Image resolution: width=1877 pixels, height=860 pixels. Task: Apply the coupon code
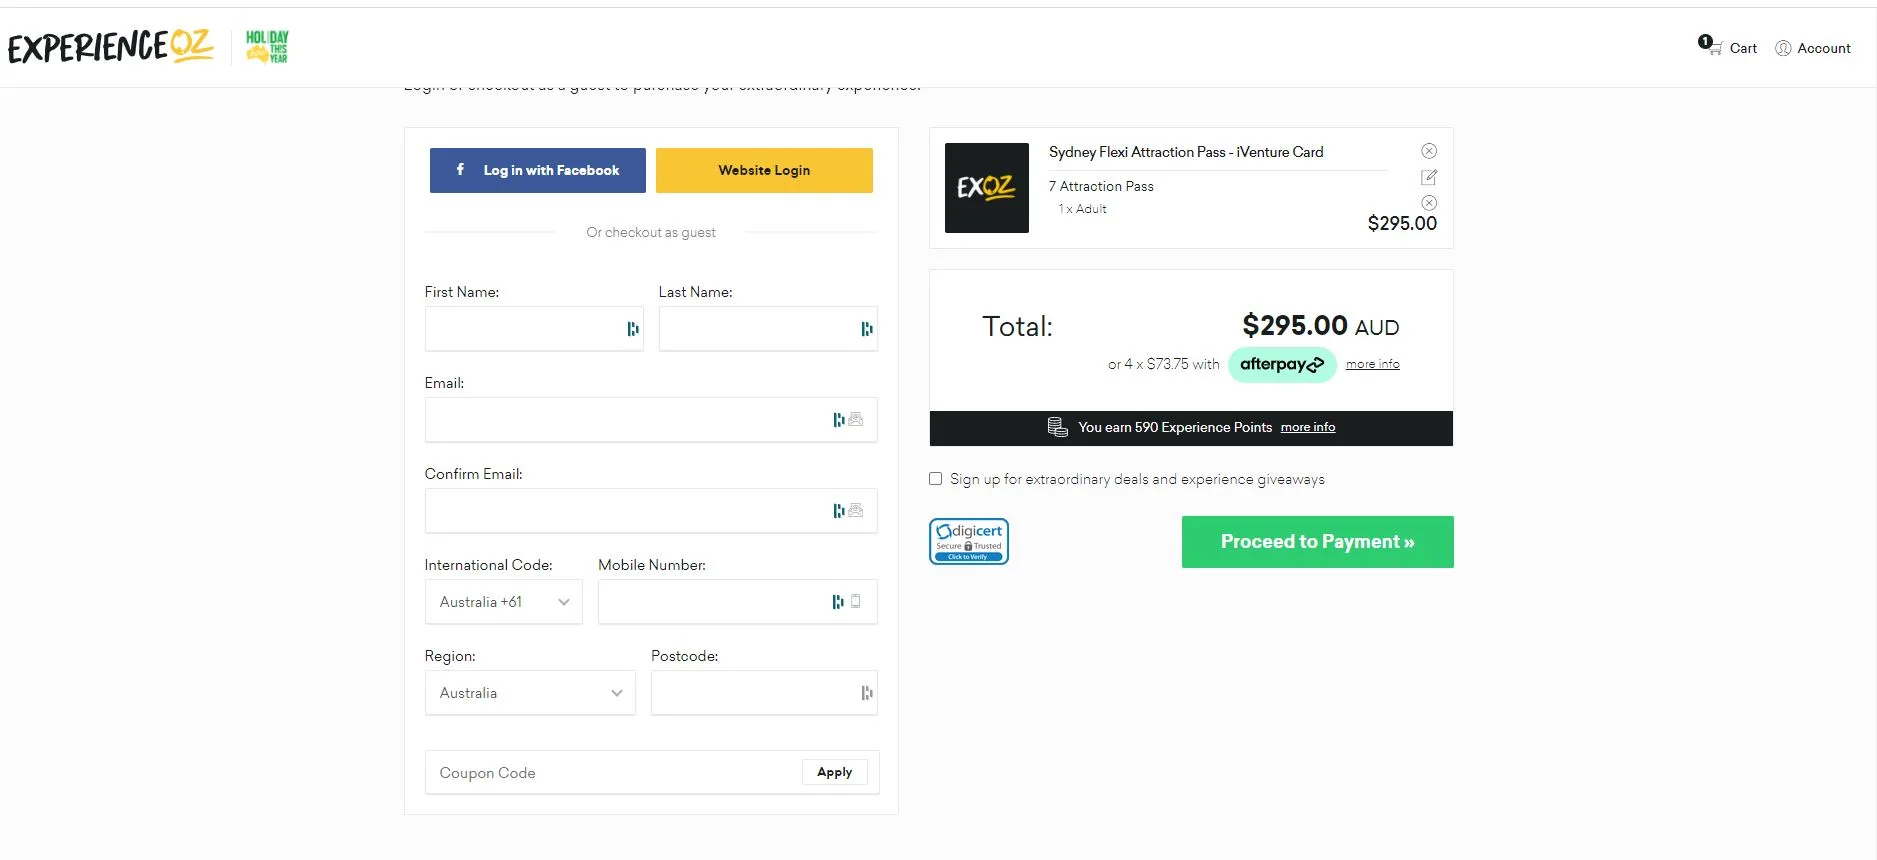coord(834,772)
